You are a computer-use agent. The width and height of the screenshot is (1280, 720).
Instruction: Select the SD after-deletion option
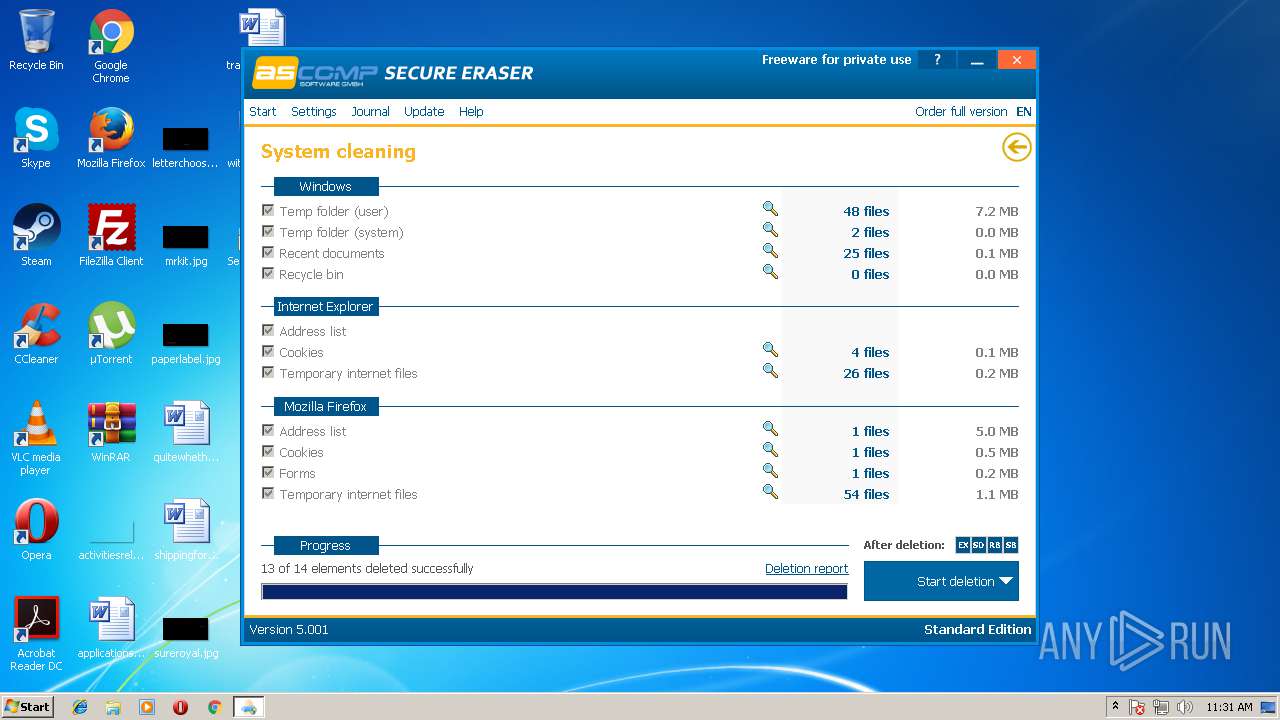pos(979,545)
